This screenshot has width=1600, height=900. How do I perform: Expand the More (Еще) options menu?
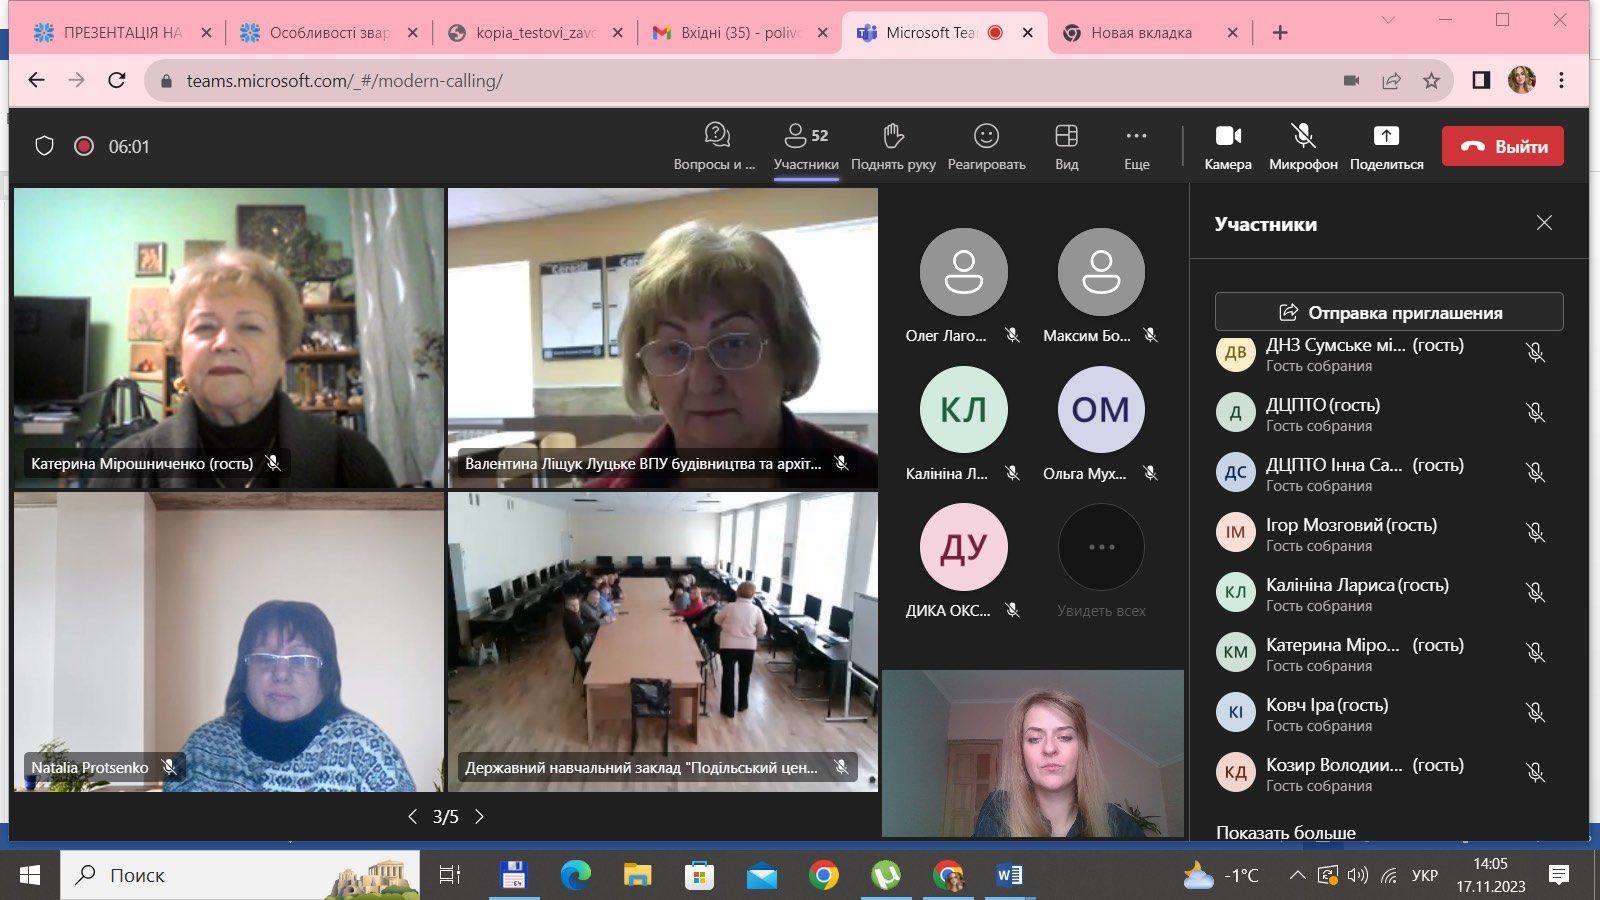(x=1136, y=136)
